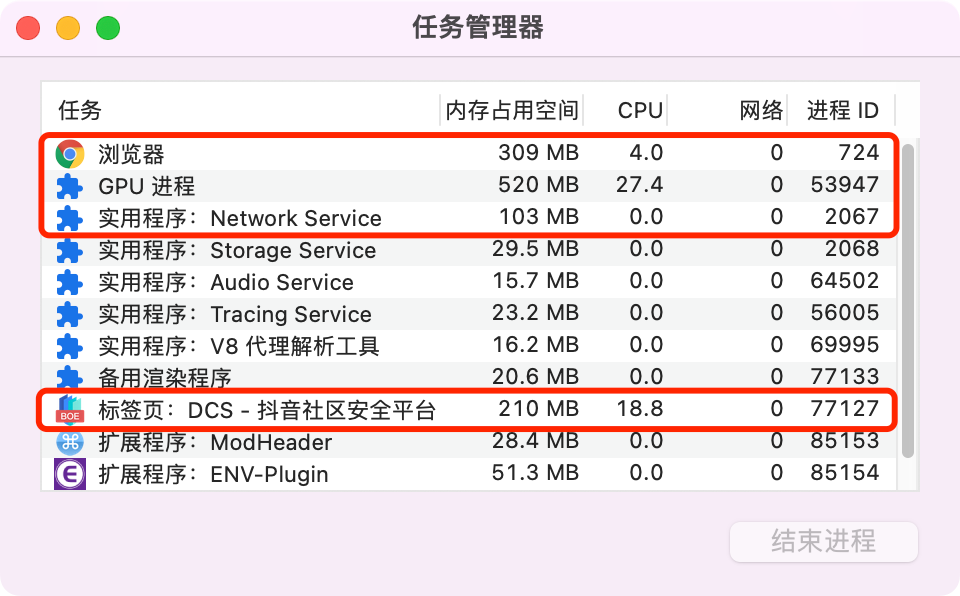This screenshot has height=596, width=960.
Task: Click the puzzle icon beside Network Service
Action: (x=70, y=218)
